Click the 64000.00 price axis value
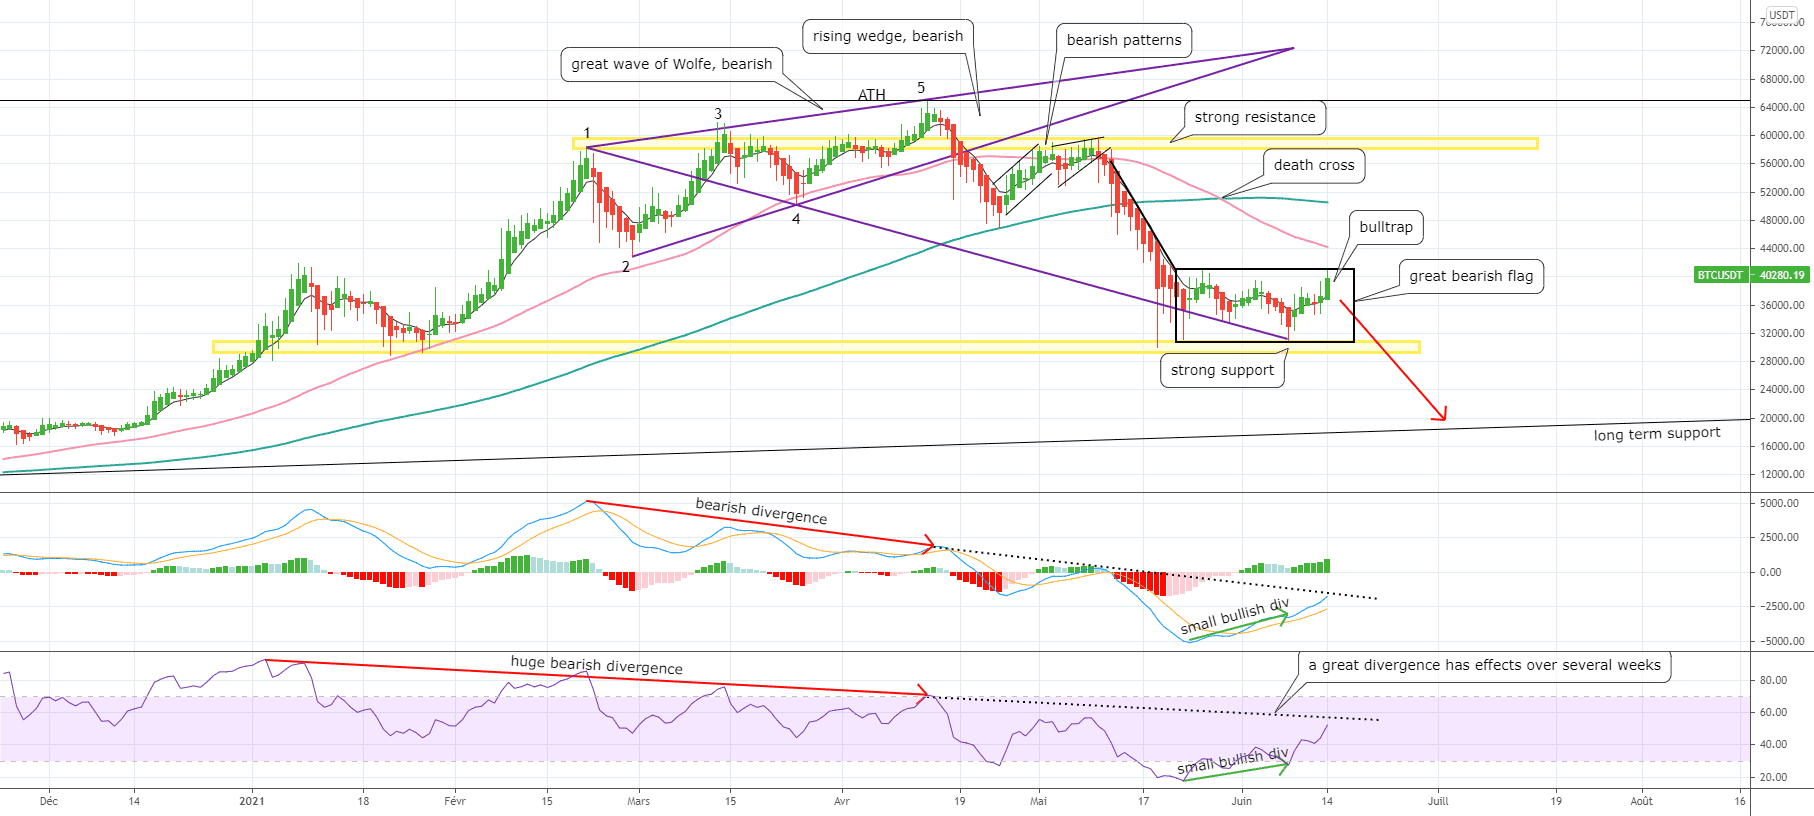The height and width of the screenshot is (816, 1814). pos(1782,107)
